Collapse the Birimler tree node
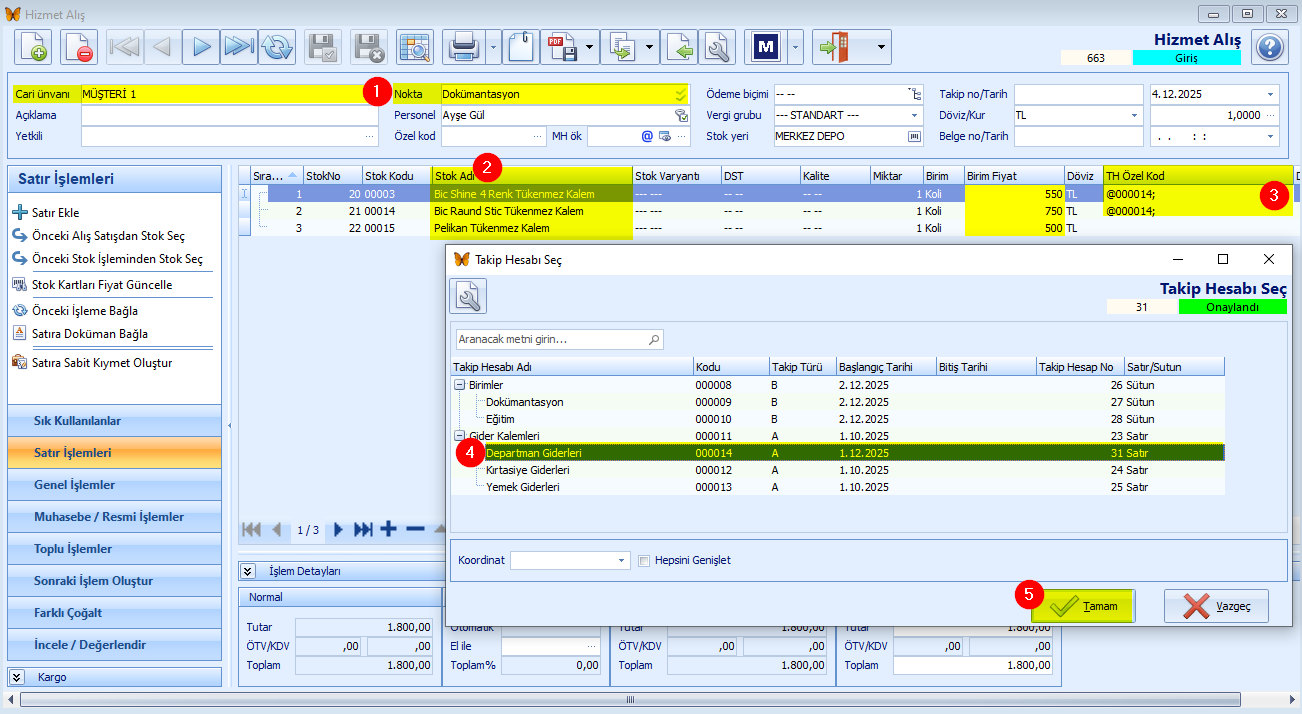This screenshot has width=1302, height=714. [x=460, y=385]
